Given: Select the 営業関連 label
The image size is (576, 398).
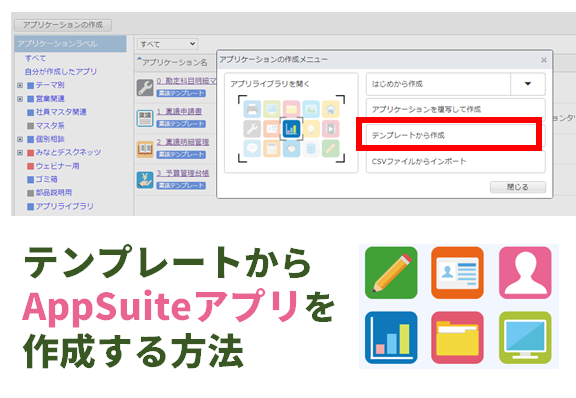Looking at the screenshot, I should click(x=50, y=99).
